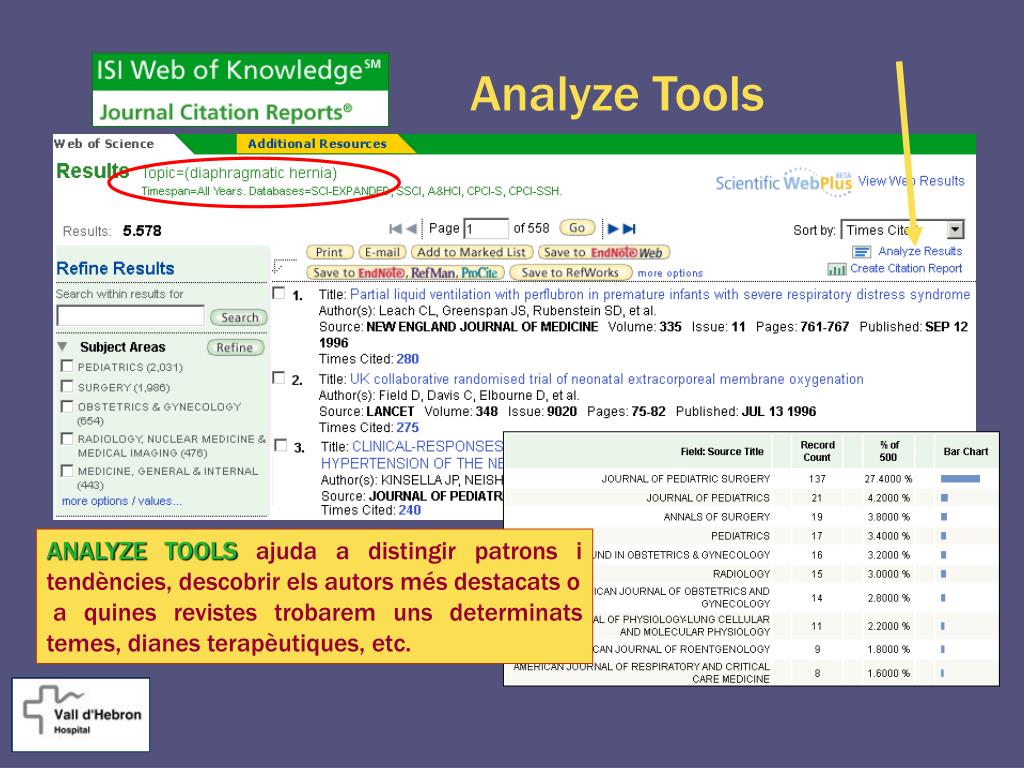1024x768 pixels.
Task: Open more options / values link
Action: tap(121, 501)
